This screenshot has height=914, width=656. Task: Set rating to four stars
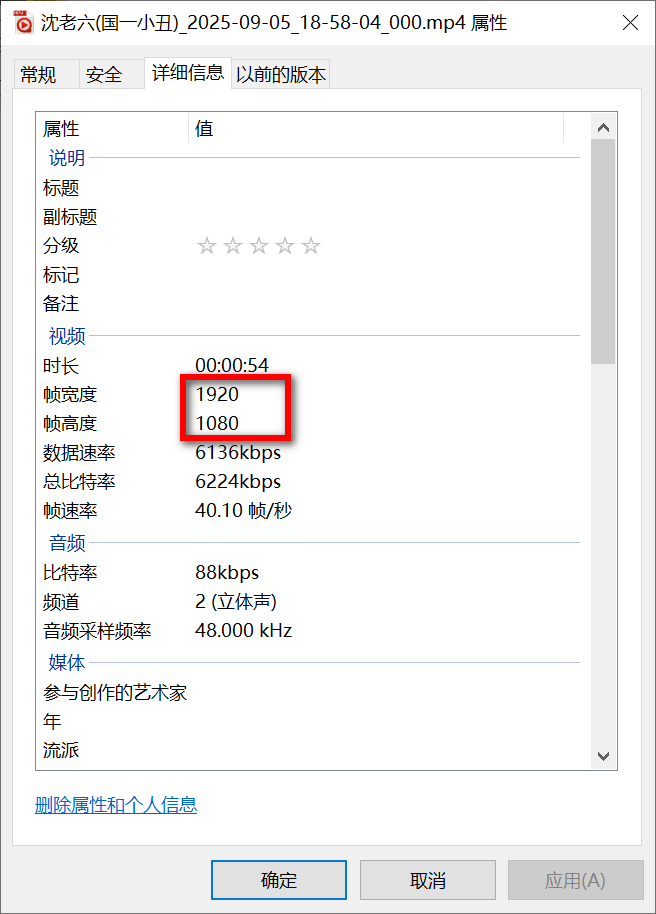pyautogui.click(x=285, y=245)
